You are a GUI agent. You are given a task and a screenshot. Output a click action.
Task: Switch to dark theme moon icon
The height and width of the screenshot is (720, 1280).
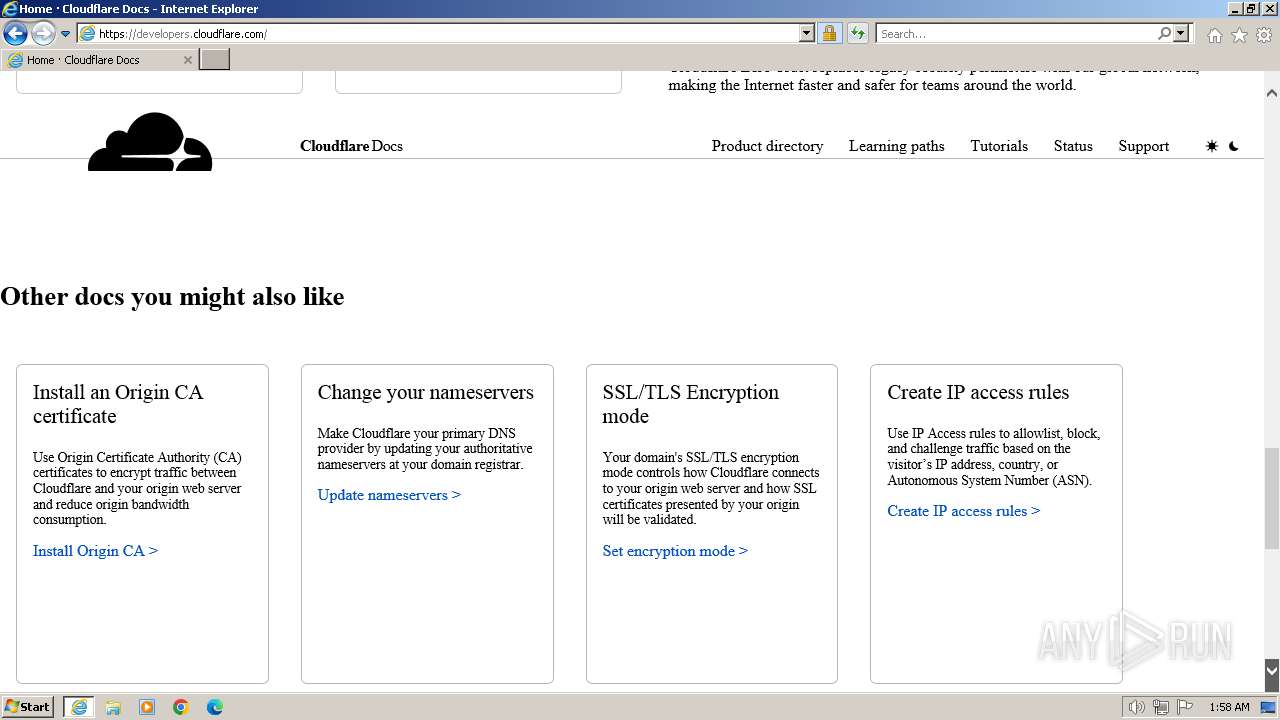[1234, 146]
